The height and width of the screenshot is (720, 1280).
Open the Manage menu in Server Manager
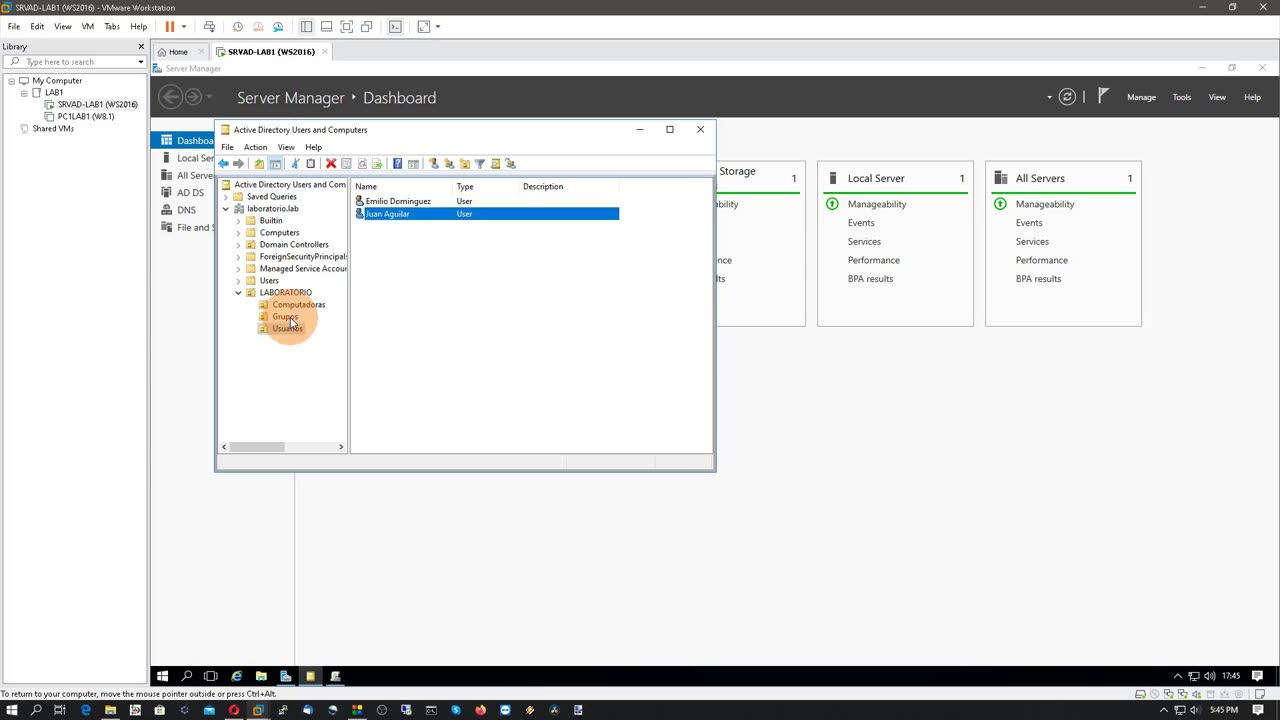1141,97
